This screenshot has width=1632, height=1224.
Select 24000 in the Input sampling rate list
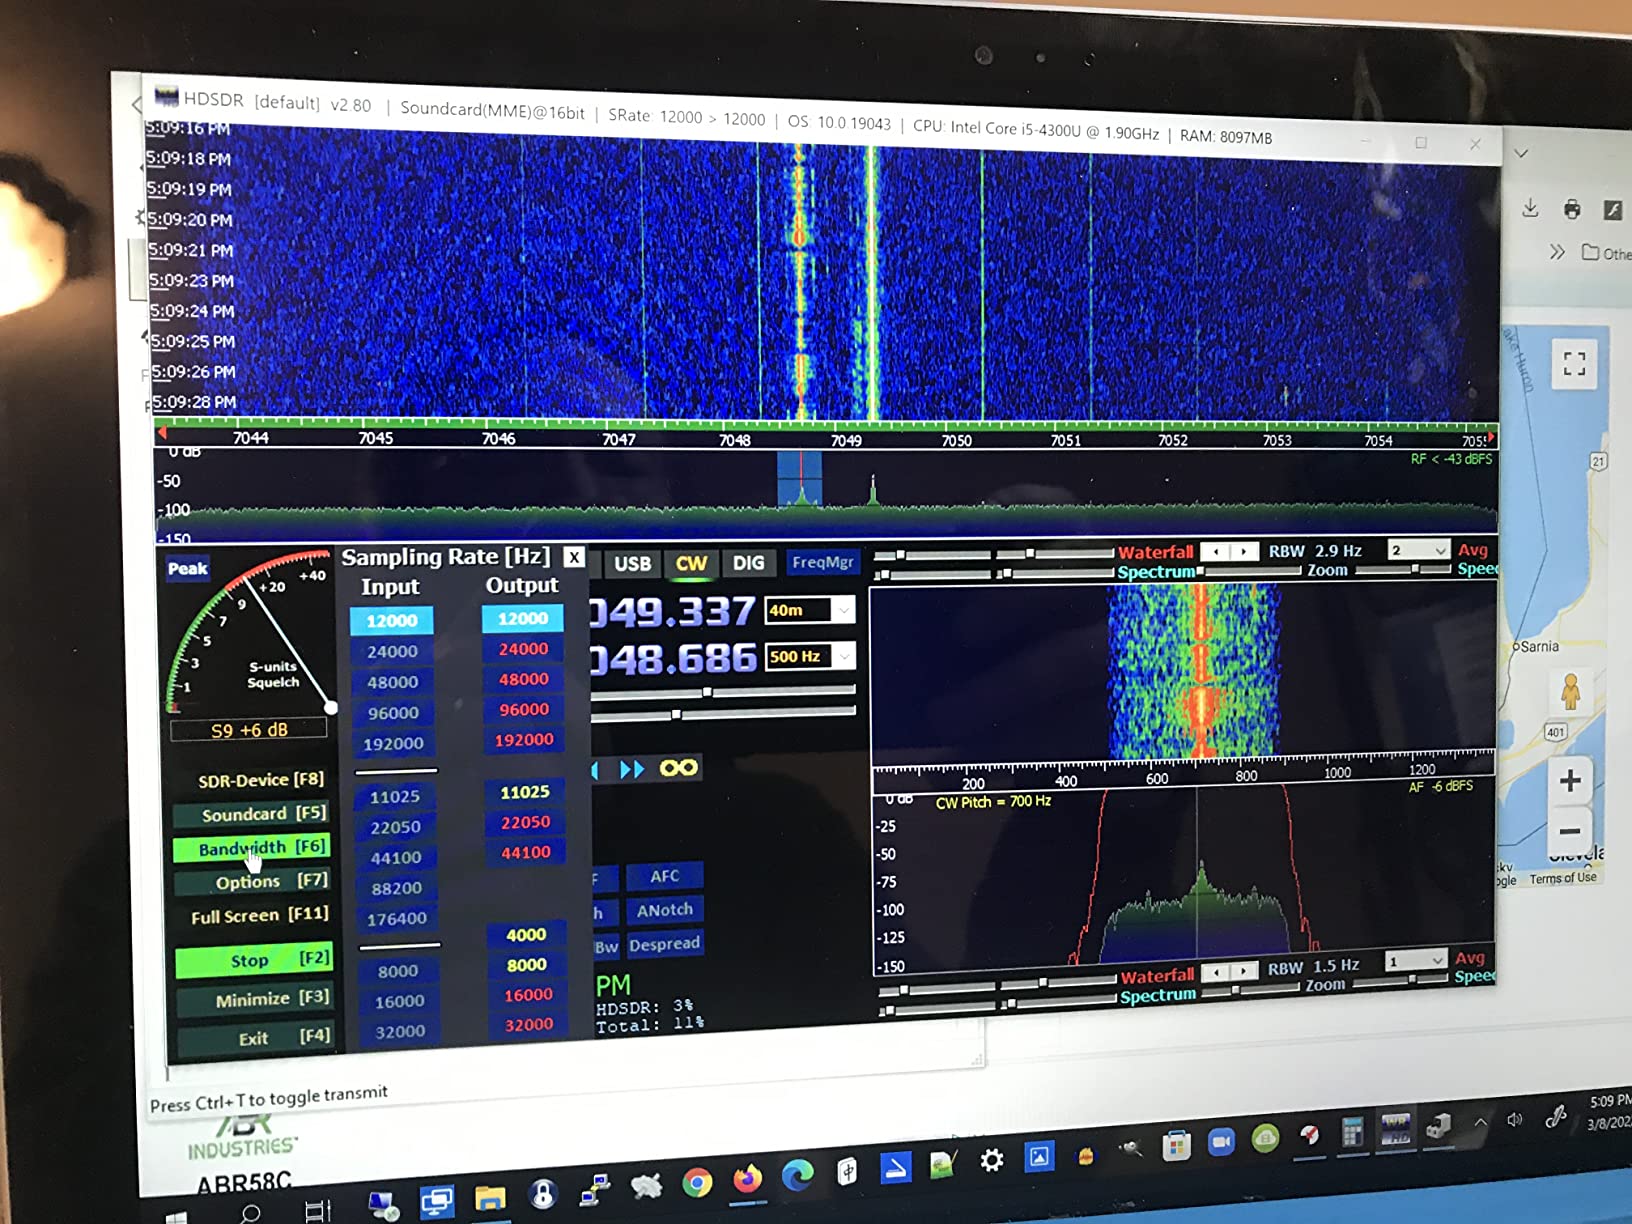(392, 651)
